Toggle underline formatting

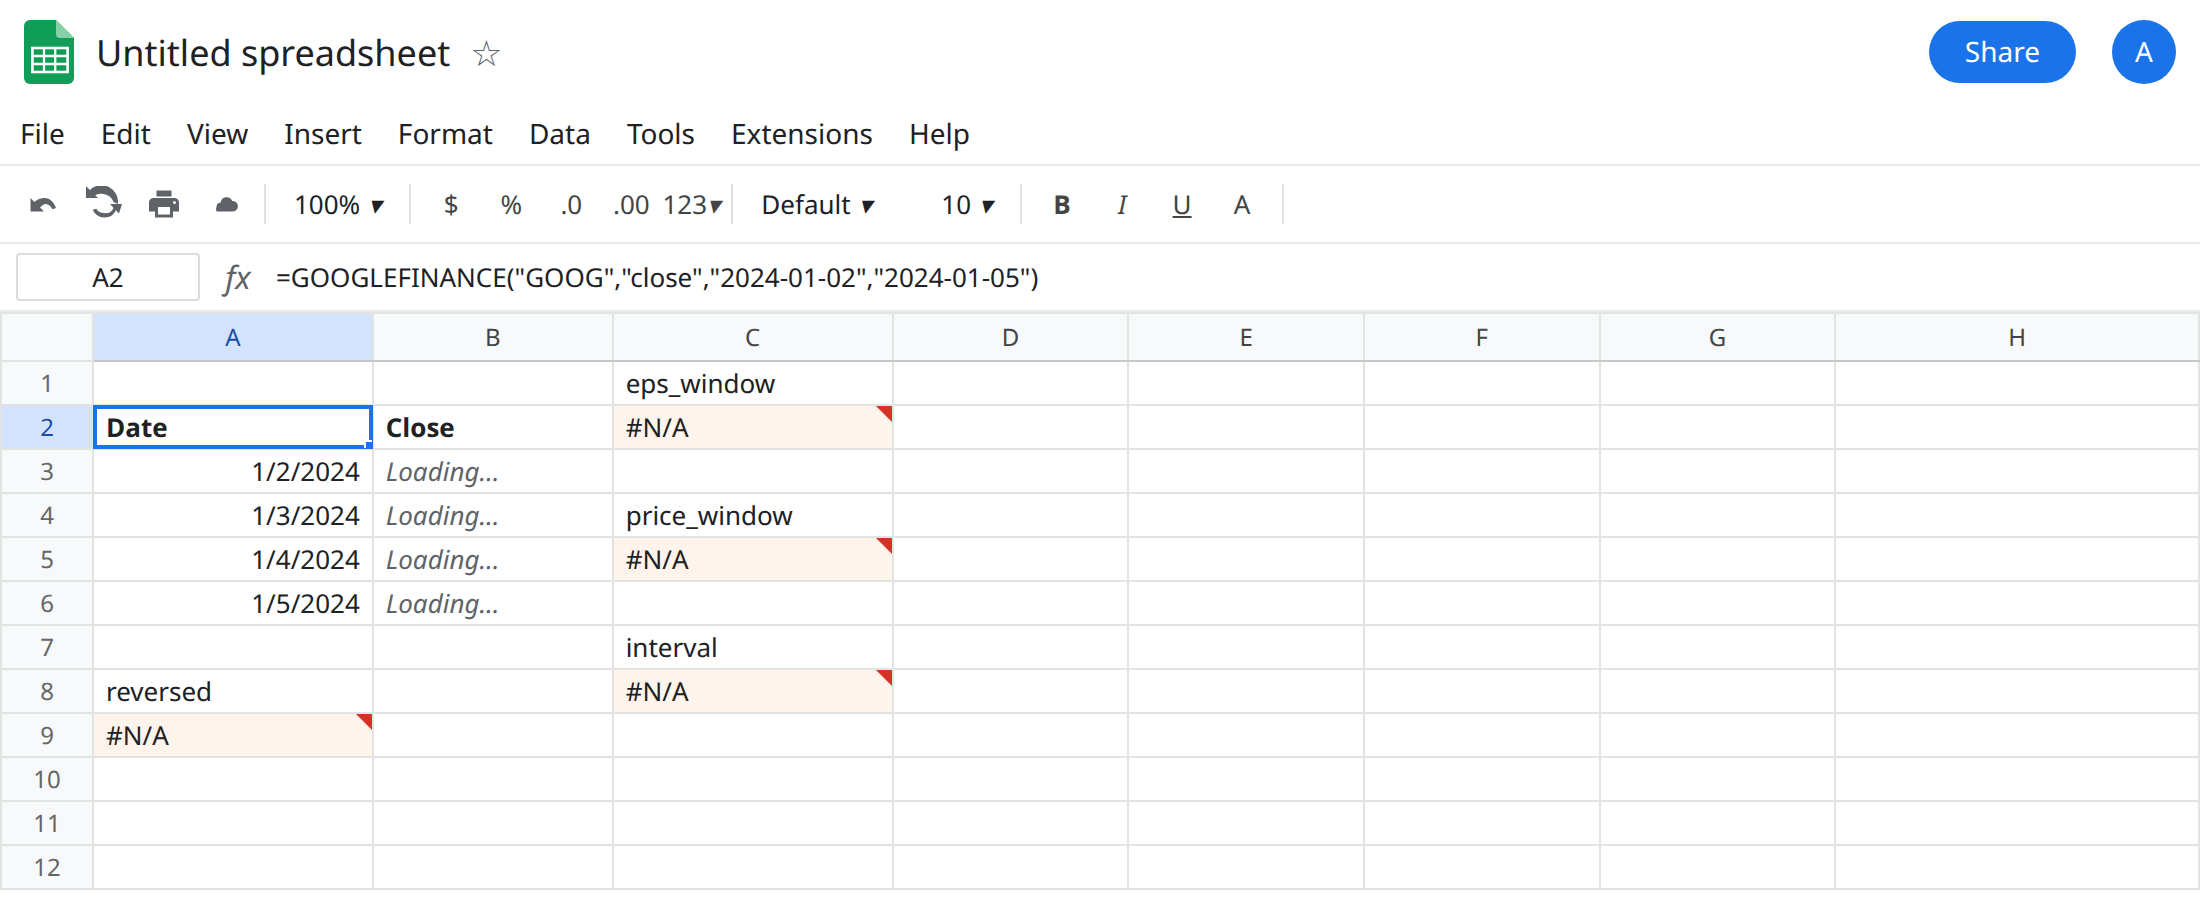pyautogui.click(x=1182, y=205)
